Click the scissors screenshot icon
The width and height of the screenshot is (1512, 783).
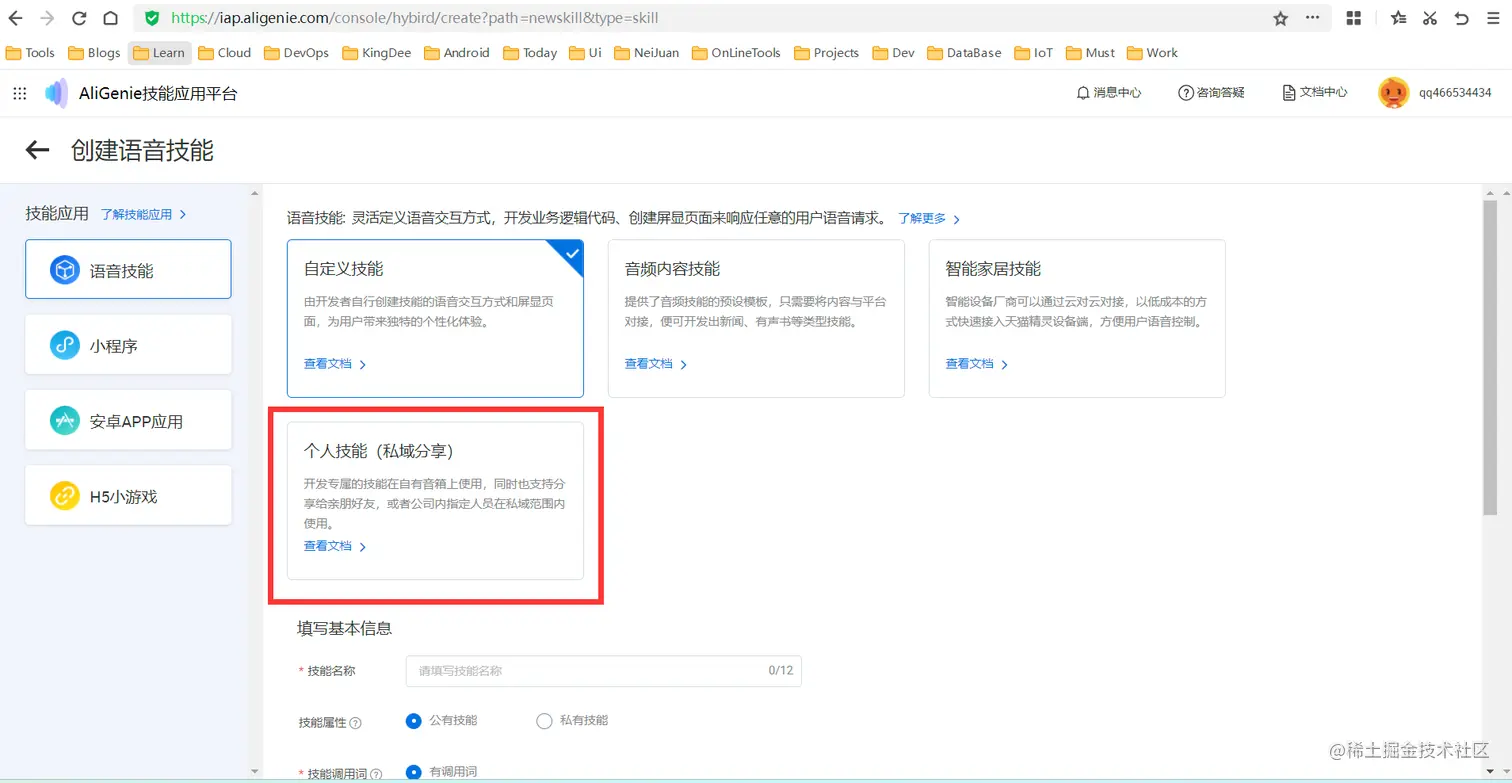click(x=1430, y=18)
